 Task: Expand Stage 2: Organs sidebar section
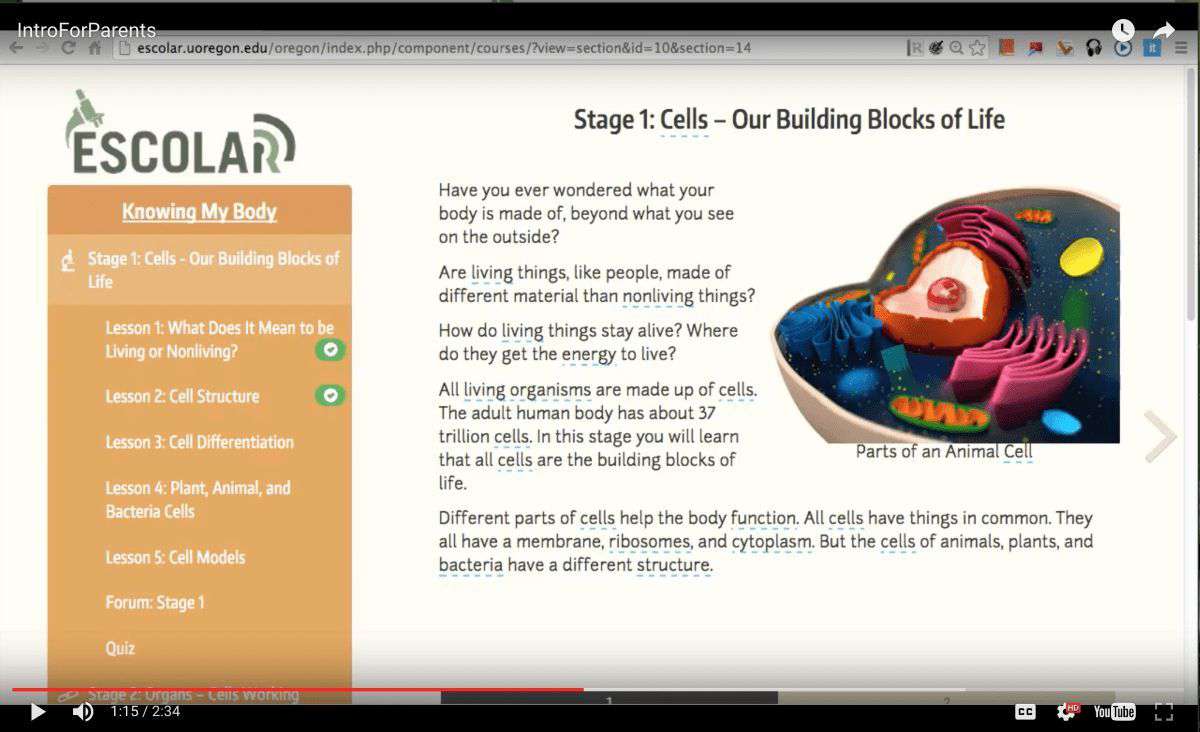click(x=193, y=694)
